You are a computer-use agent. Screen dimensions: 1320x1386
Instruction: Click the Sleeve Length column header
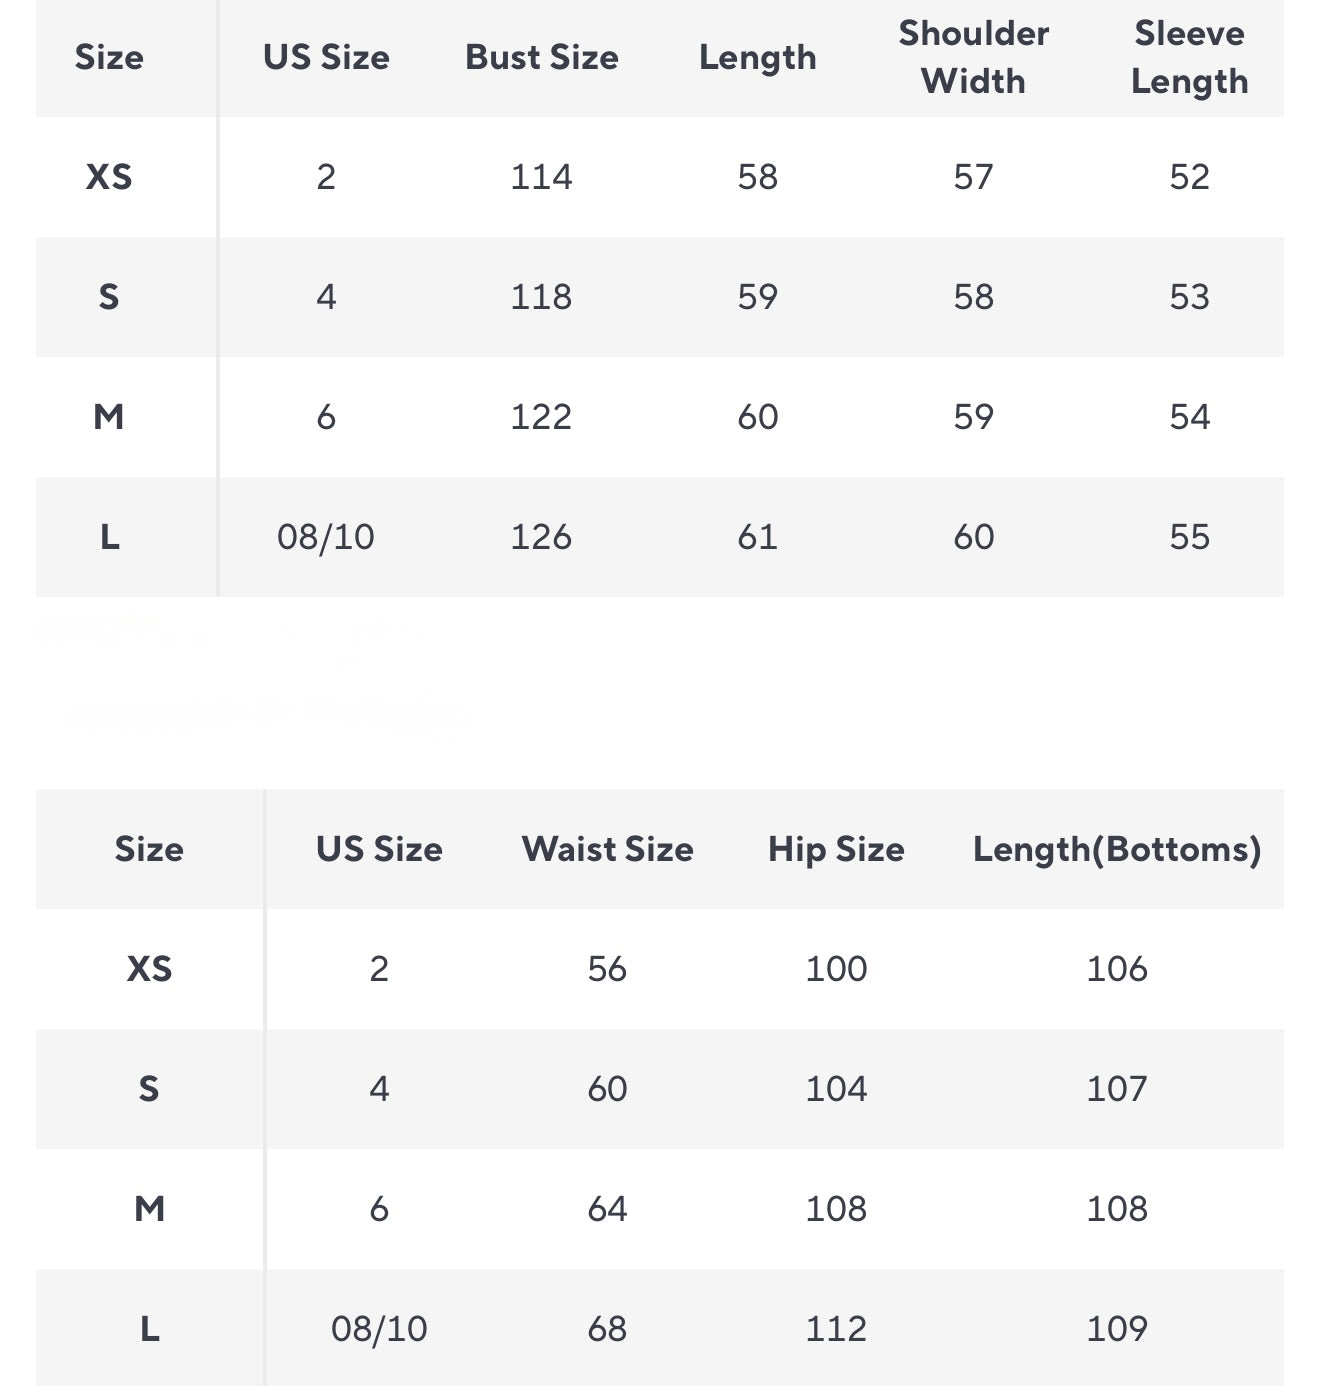1189,57
